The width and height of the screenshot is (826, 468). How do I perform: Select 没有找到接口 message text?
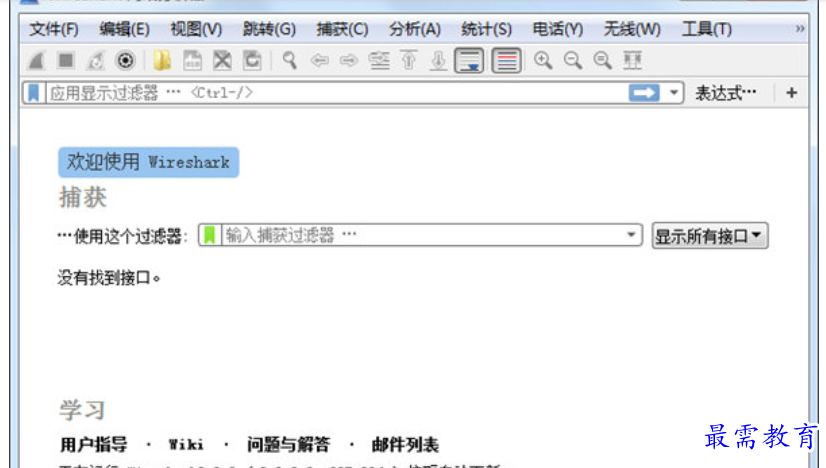109,277
